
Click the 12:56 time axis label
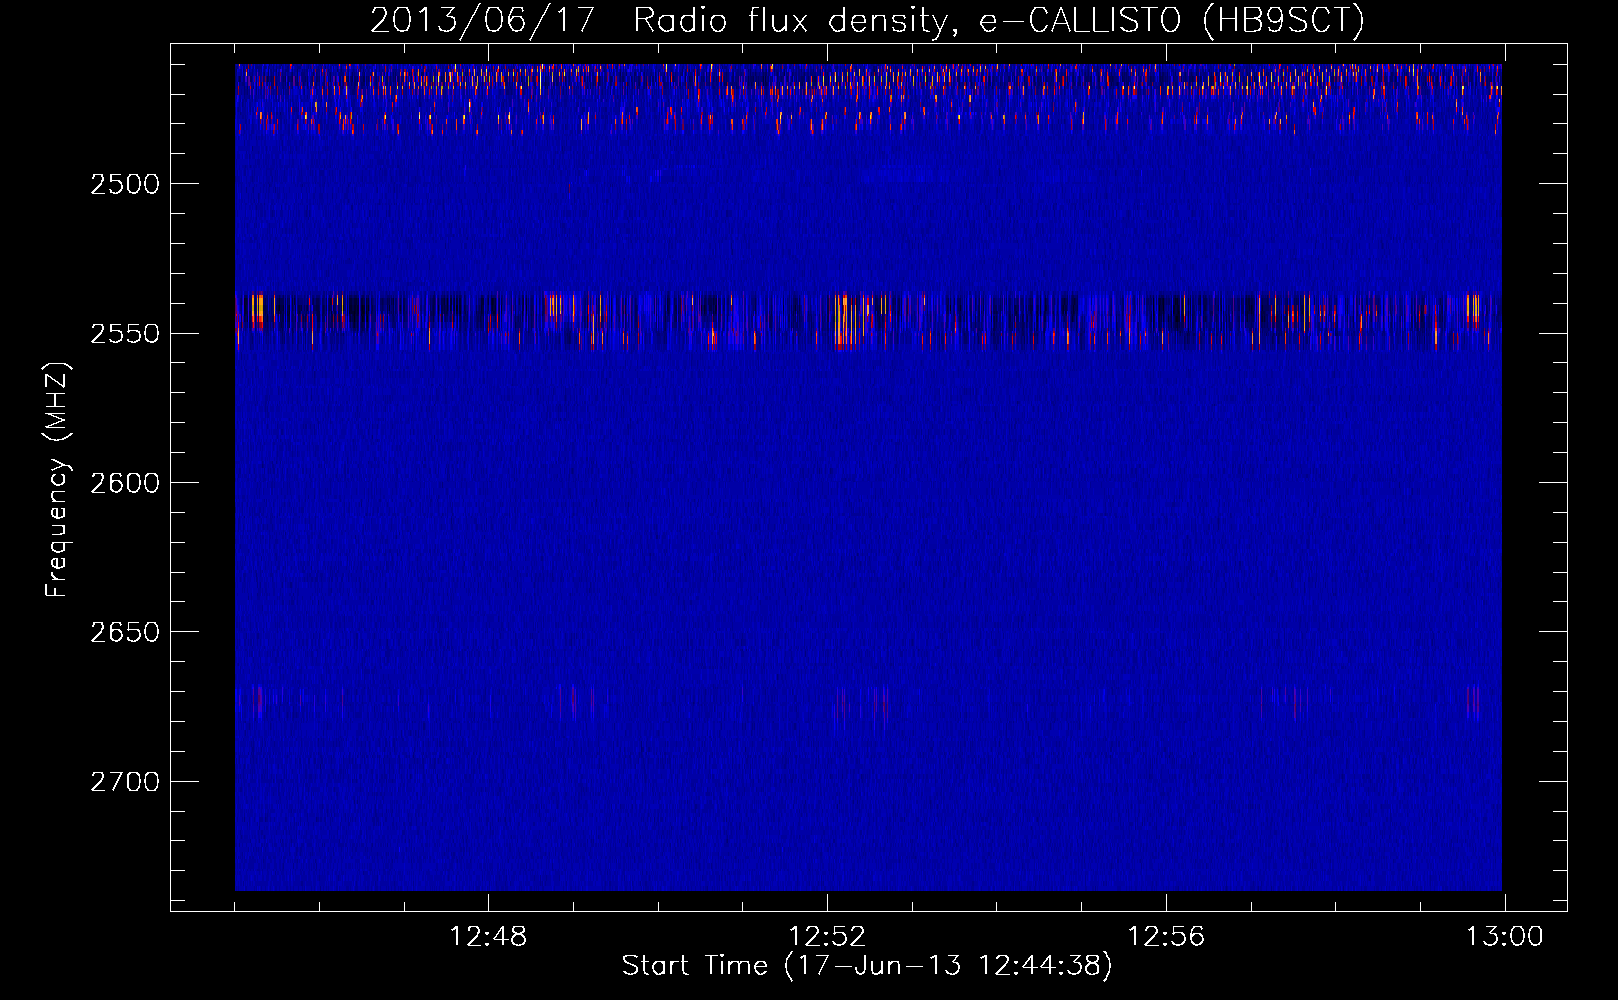(x=1166, y=937)
